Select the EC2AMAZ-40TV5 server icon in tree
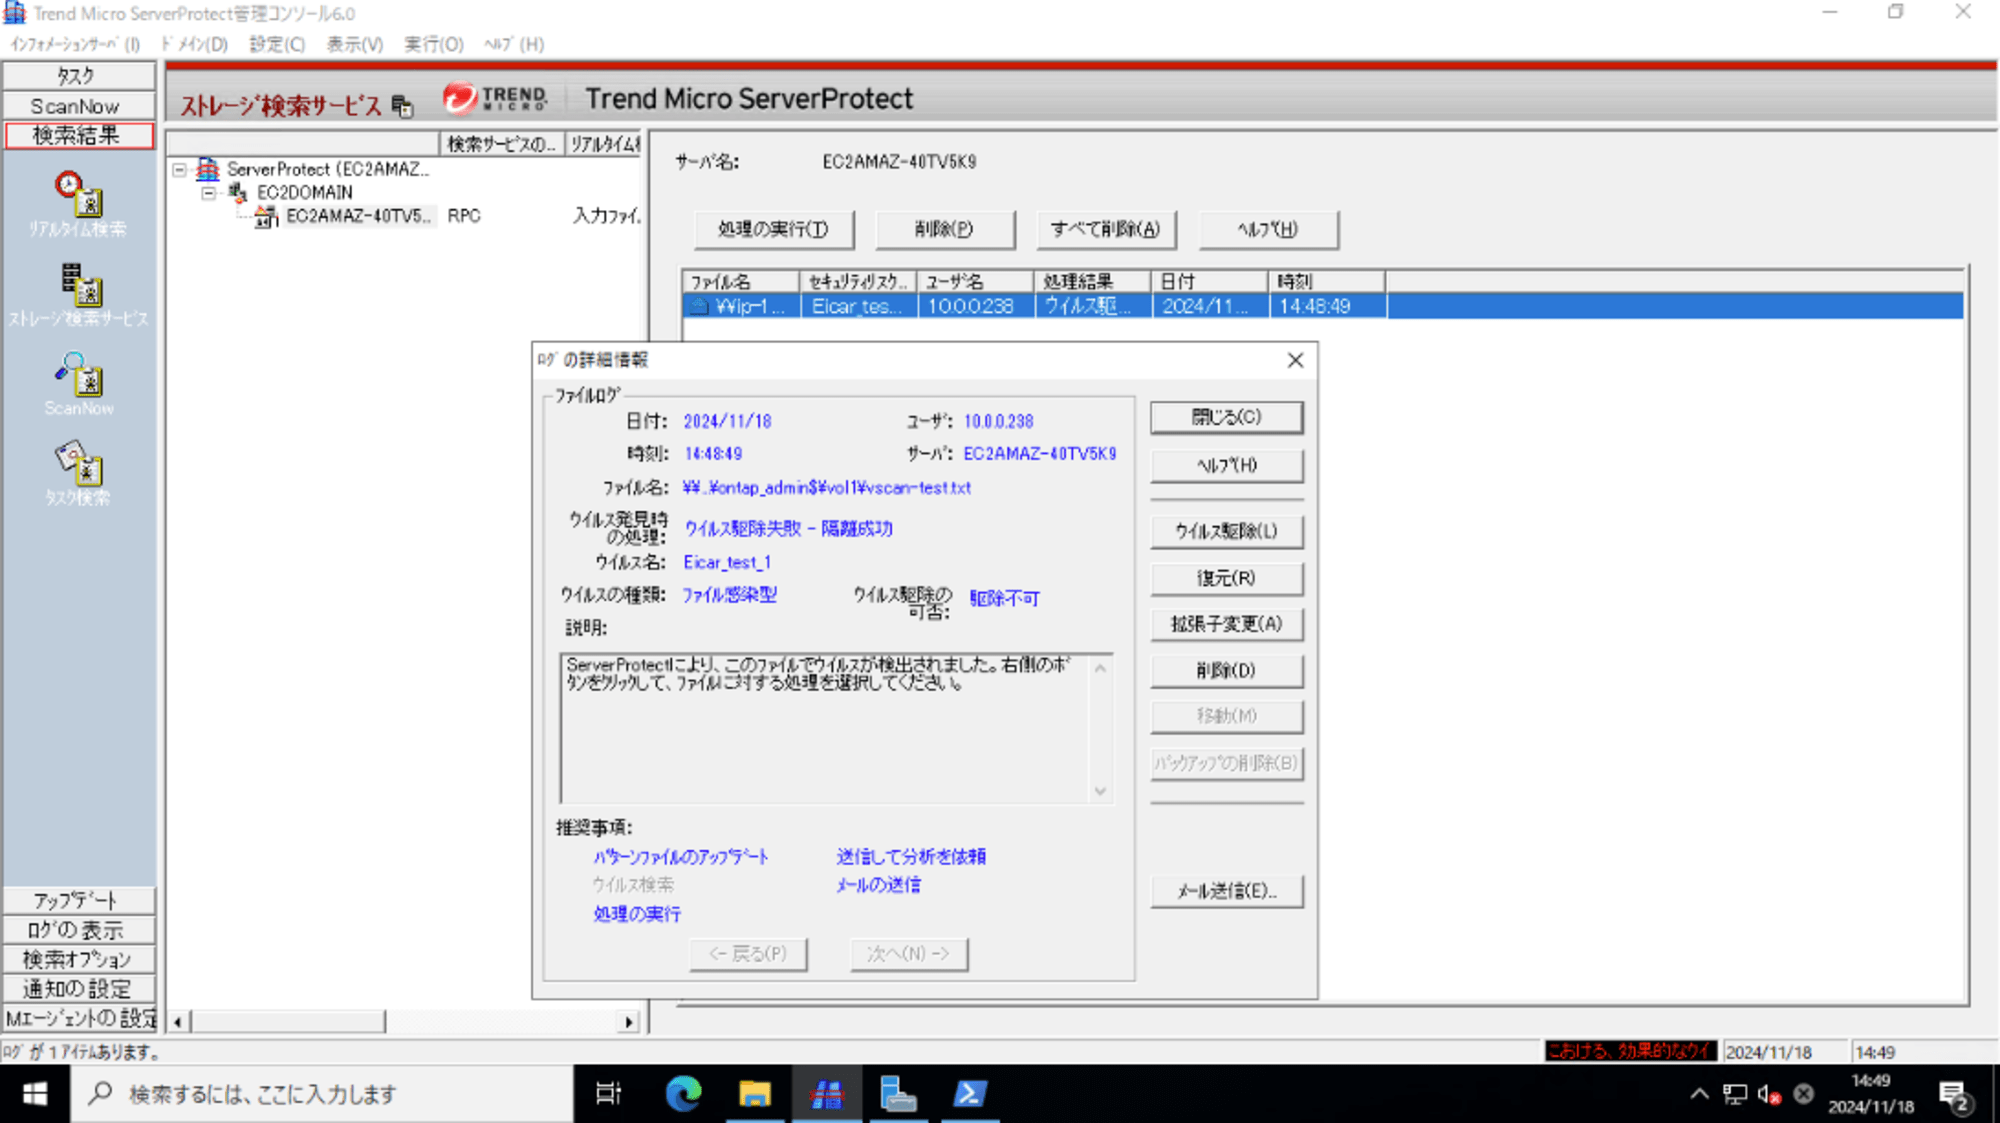 point(266,216)
